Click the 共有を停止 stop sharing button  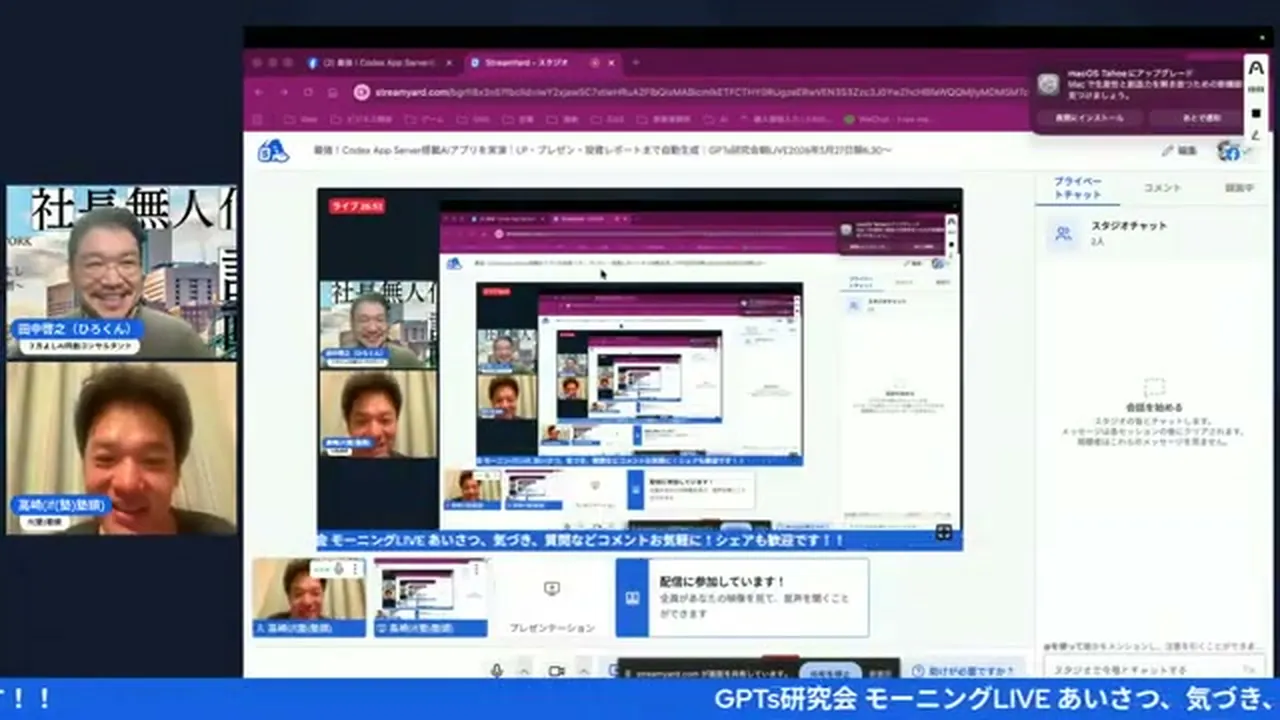tap(829, 673)
